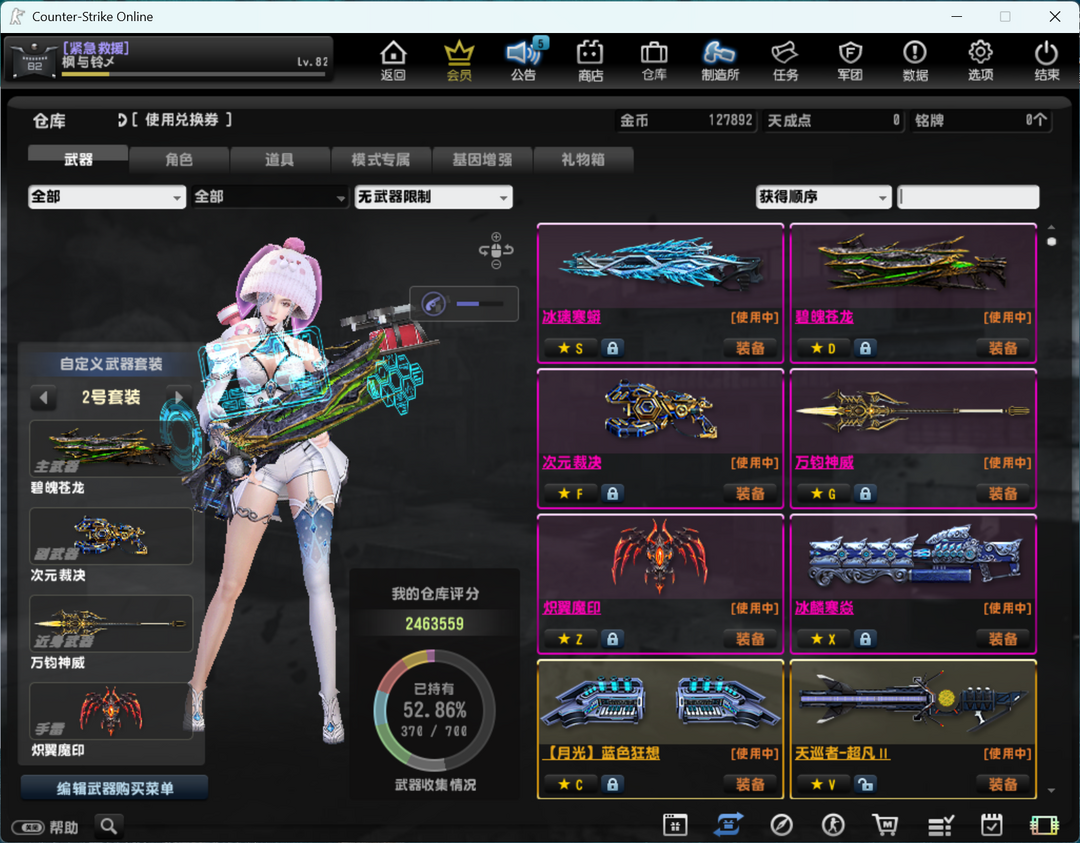Switch to previous weapon set with left arrow

coord(43,397)
